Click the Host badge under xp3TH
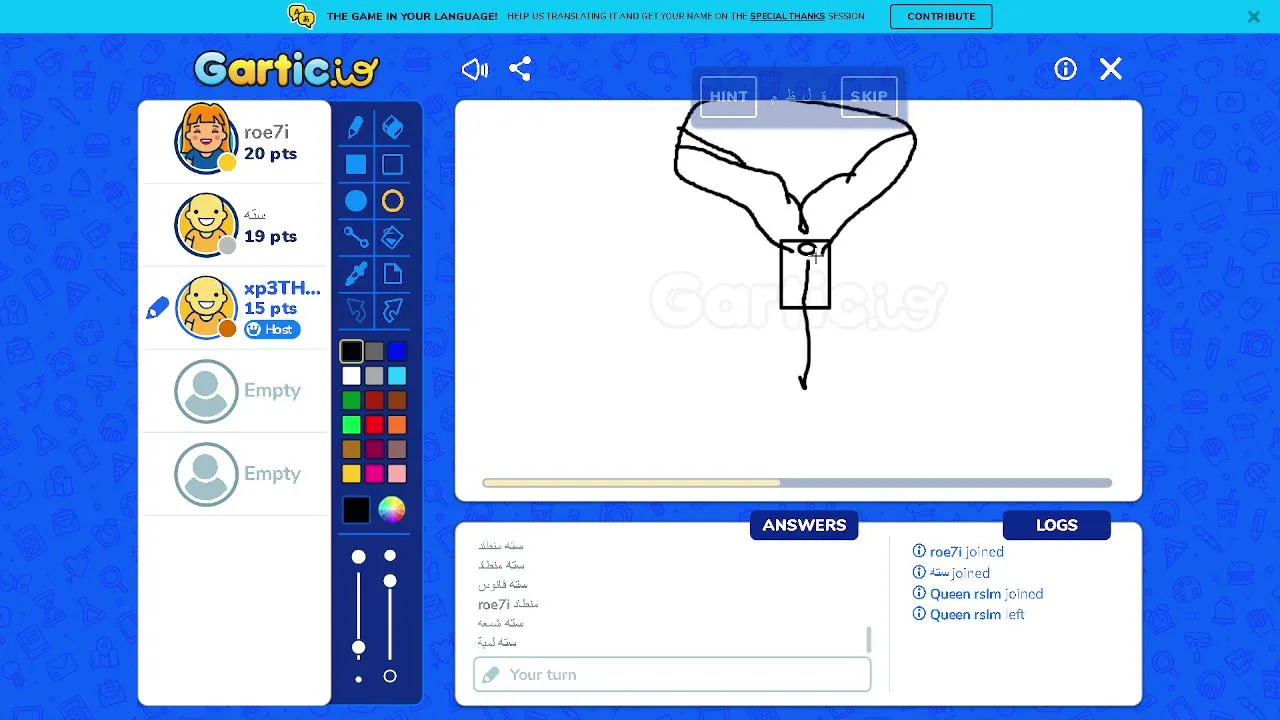Viewport: 1280px width, 720px height. coord(272,329)
